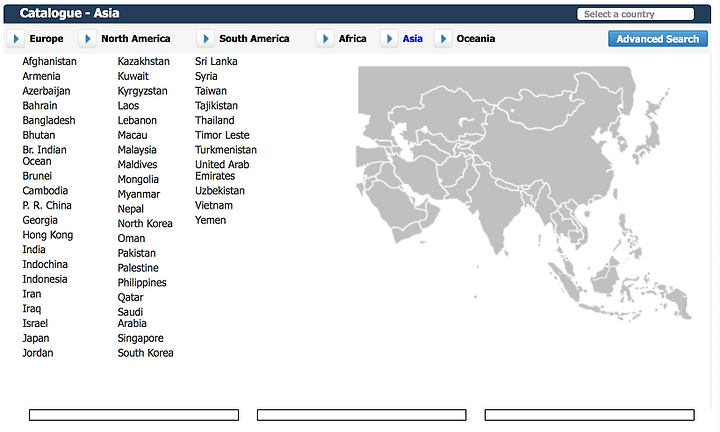Open Br. Indian Ocean link

tap(45, 156)
